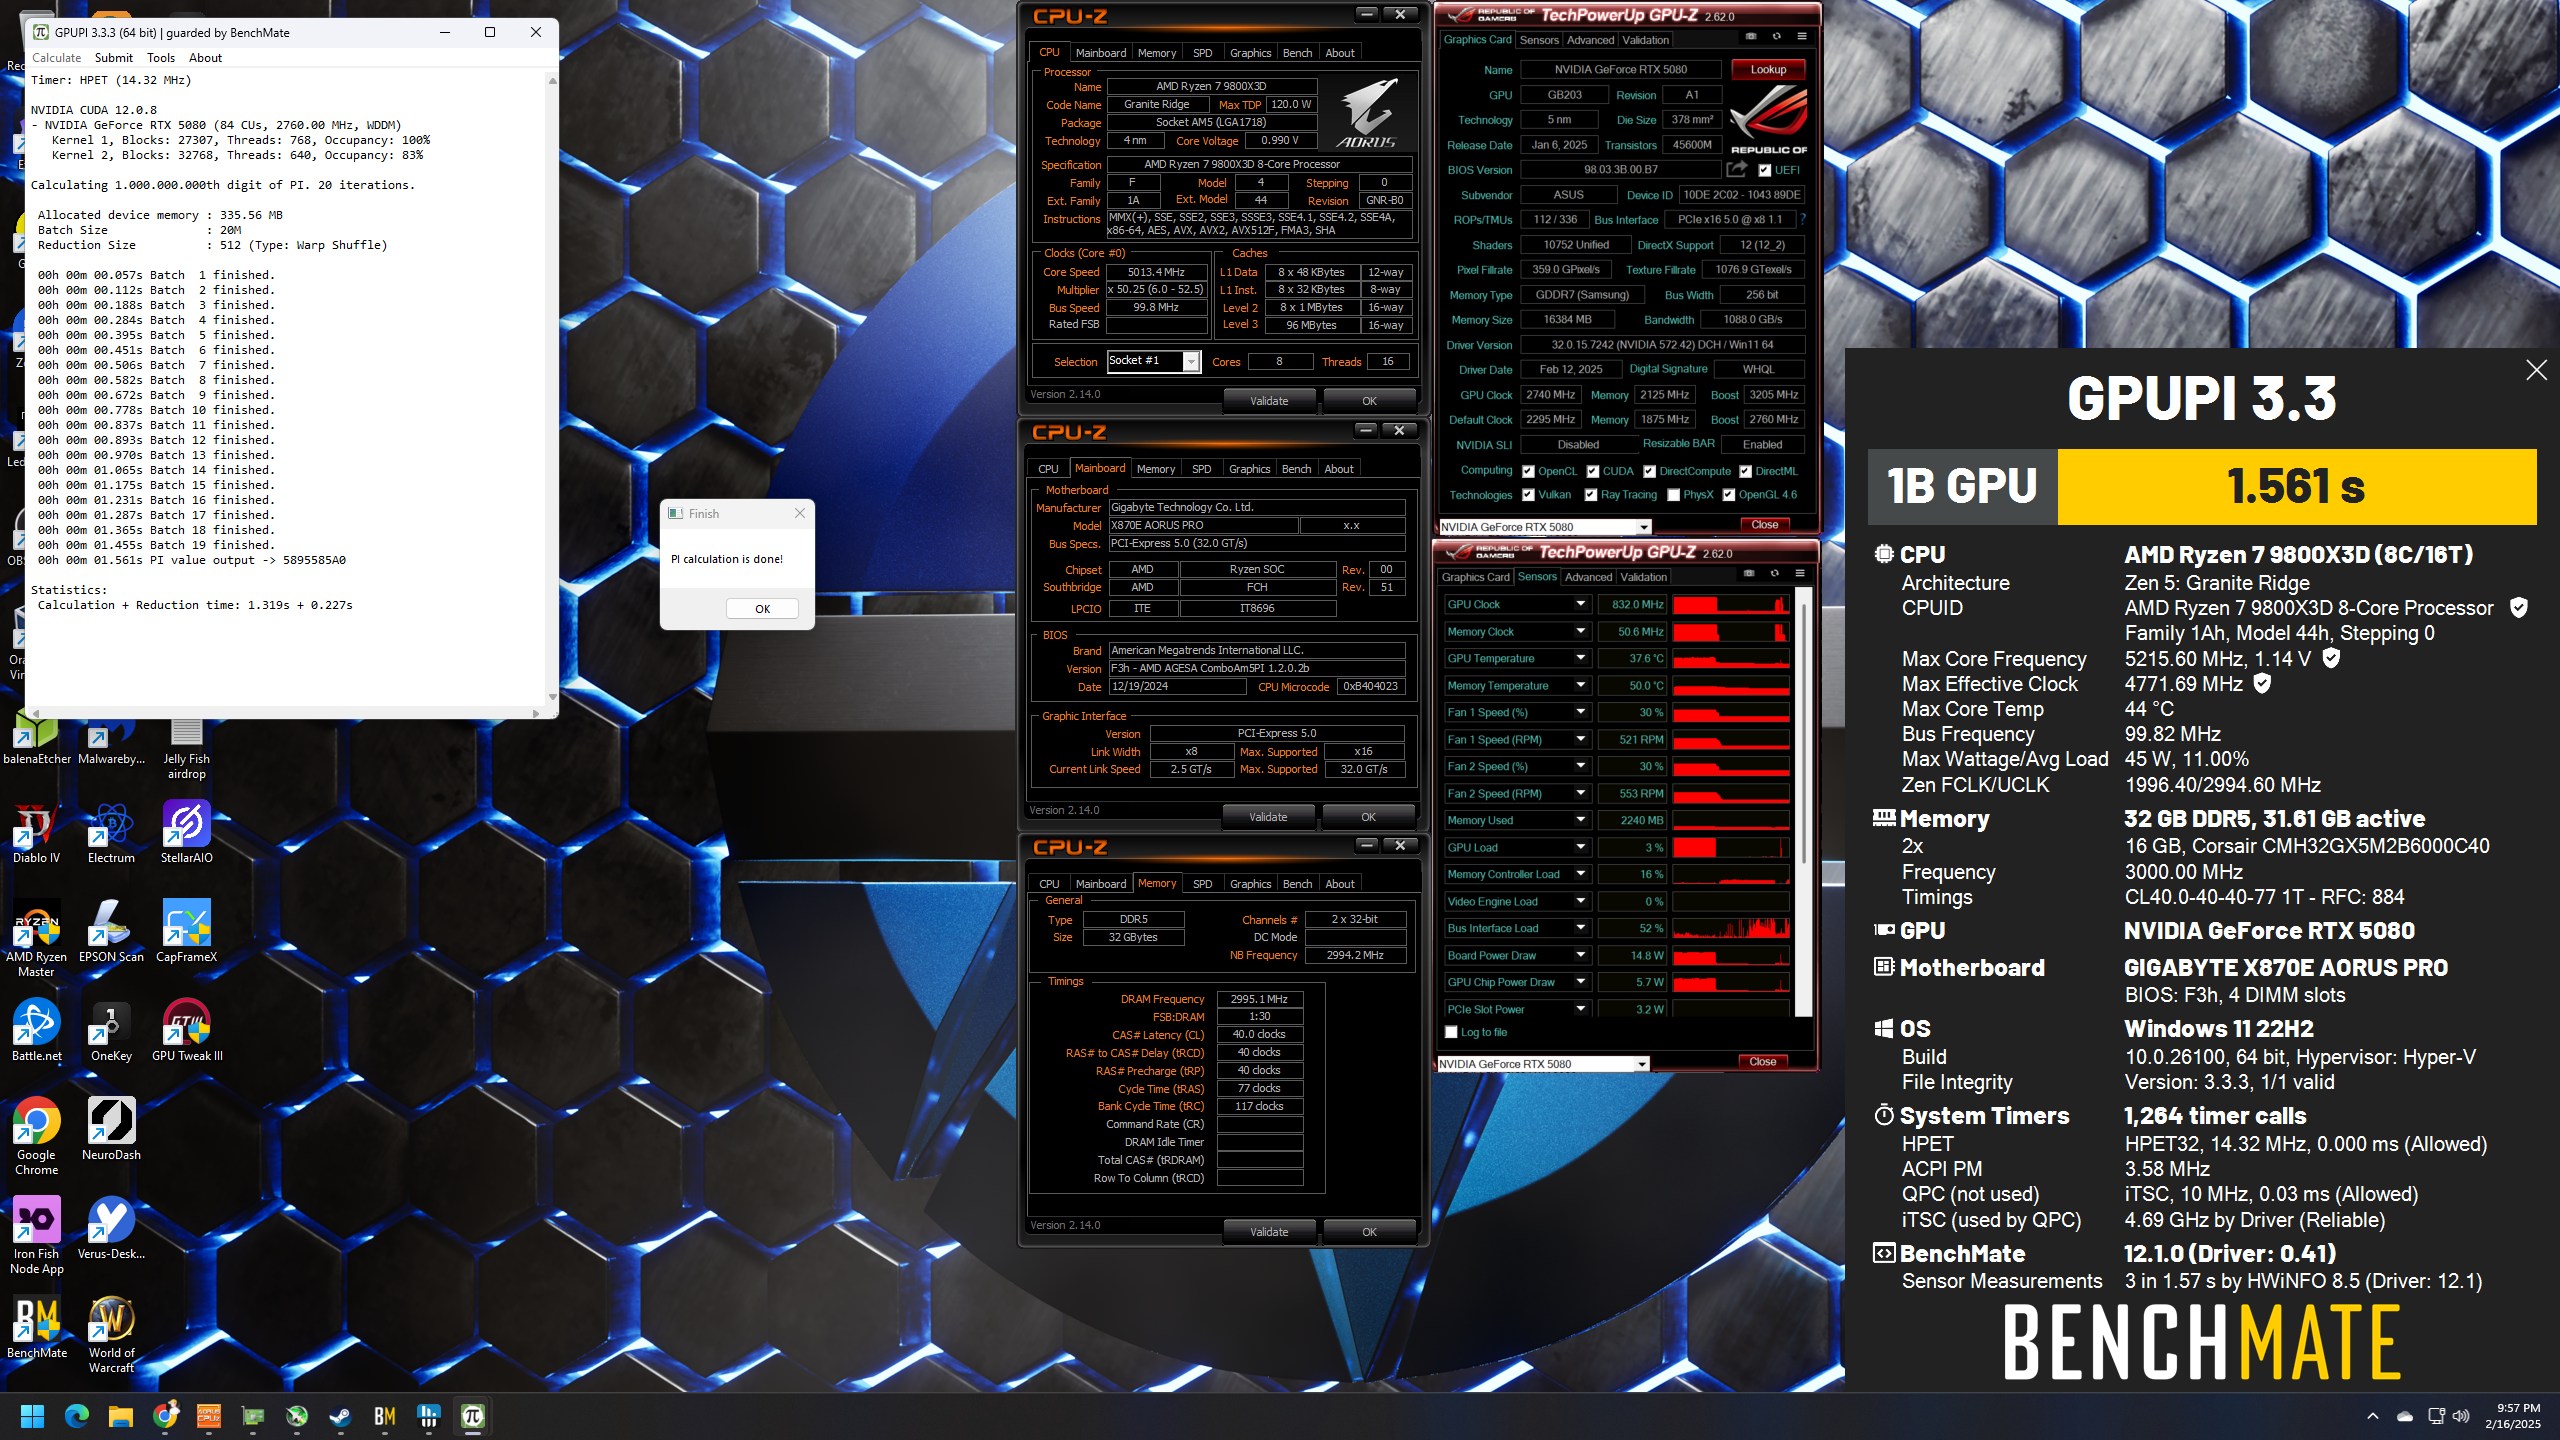Click the Bus Interface question mark icon
2560x1440 pixels.
pyautogui.click(x=1803, y=219)
